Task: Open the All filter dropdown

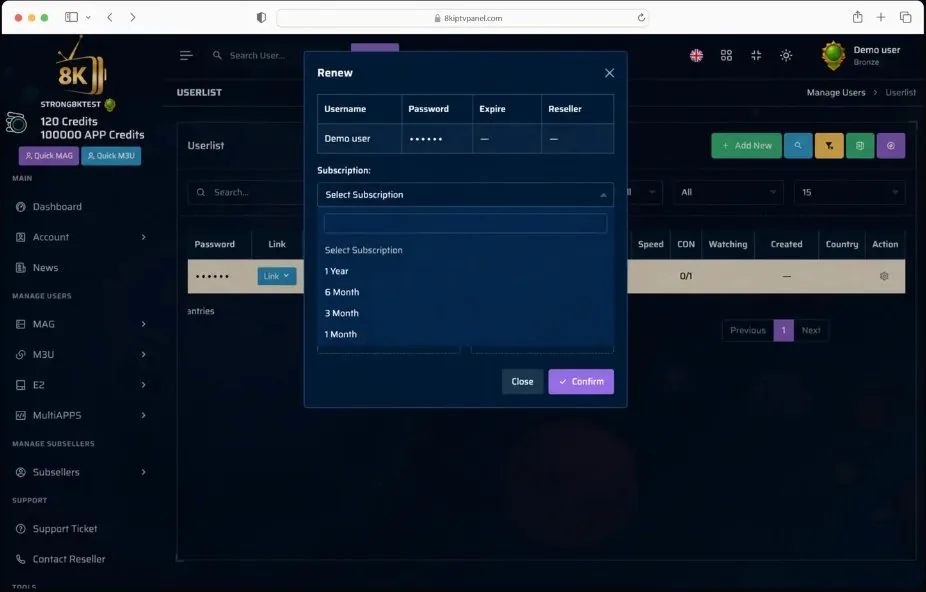Action: click(728, 192)
